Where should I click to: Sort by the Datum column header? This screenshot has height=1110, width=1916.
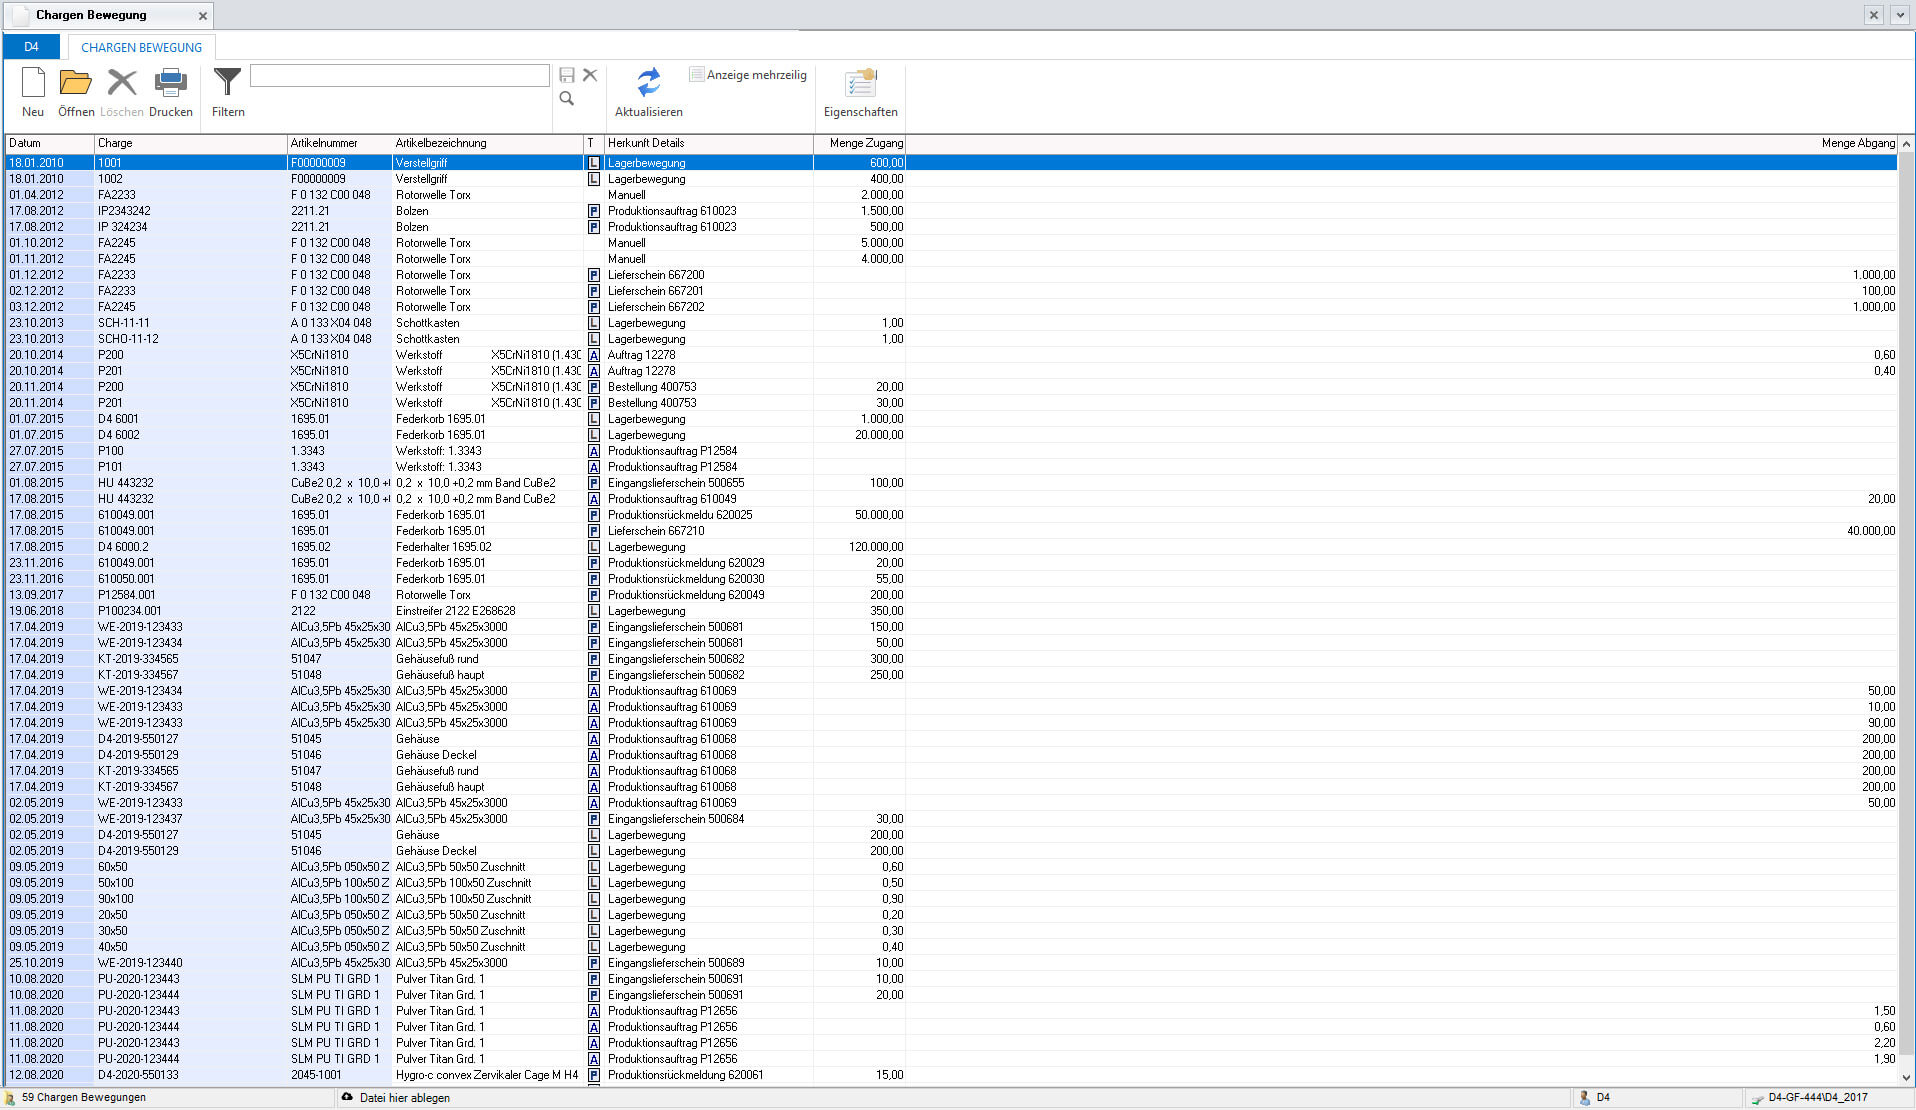pos(50,143)
